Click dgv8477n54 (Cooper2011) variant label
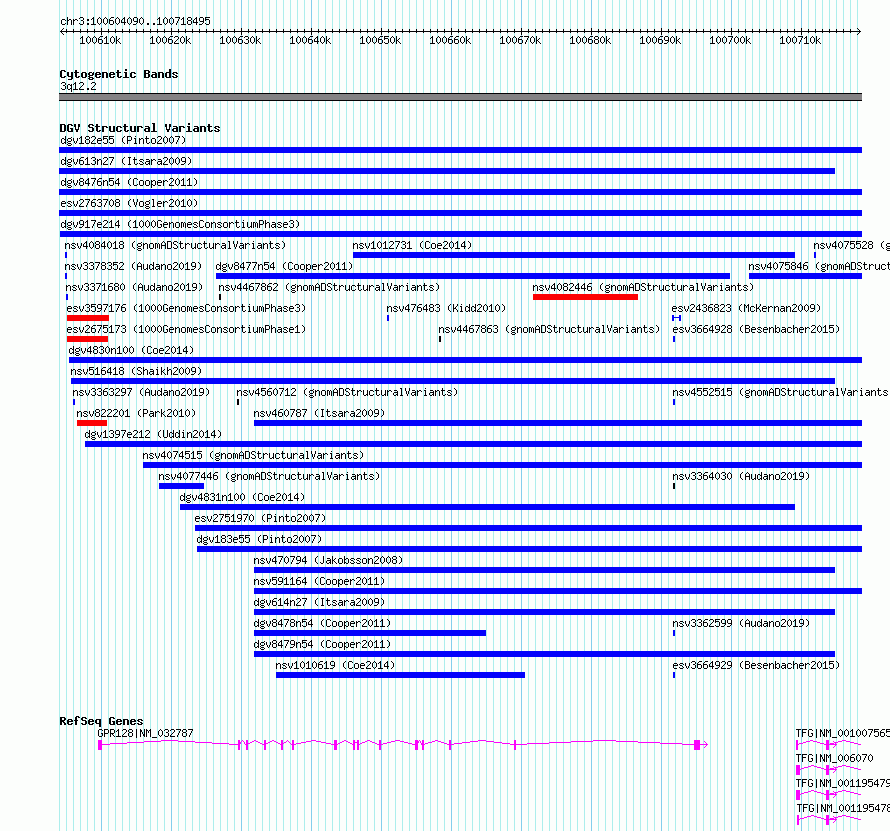Image resolution: width=890 pixels, height=831 pixels. point(284,266)
